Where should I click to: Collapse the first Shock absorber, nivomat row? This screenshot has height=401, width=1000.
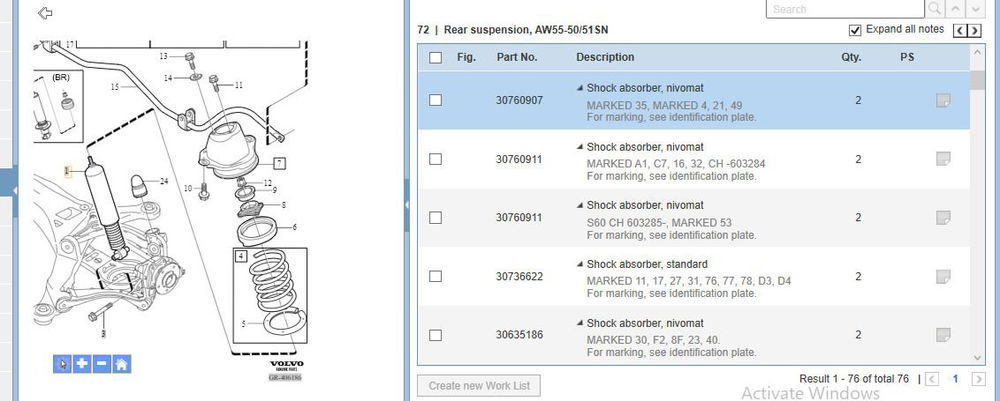click(580, 88)
